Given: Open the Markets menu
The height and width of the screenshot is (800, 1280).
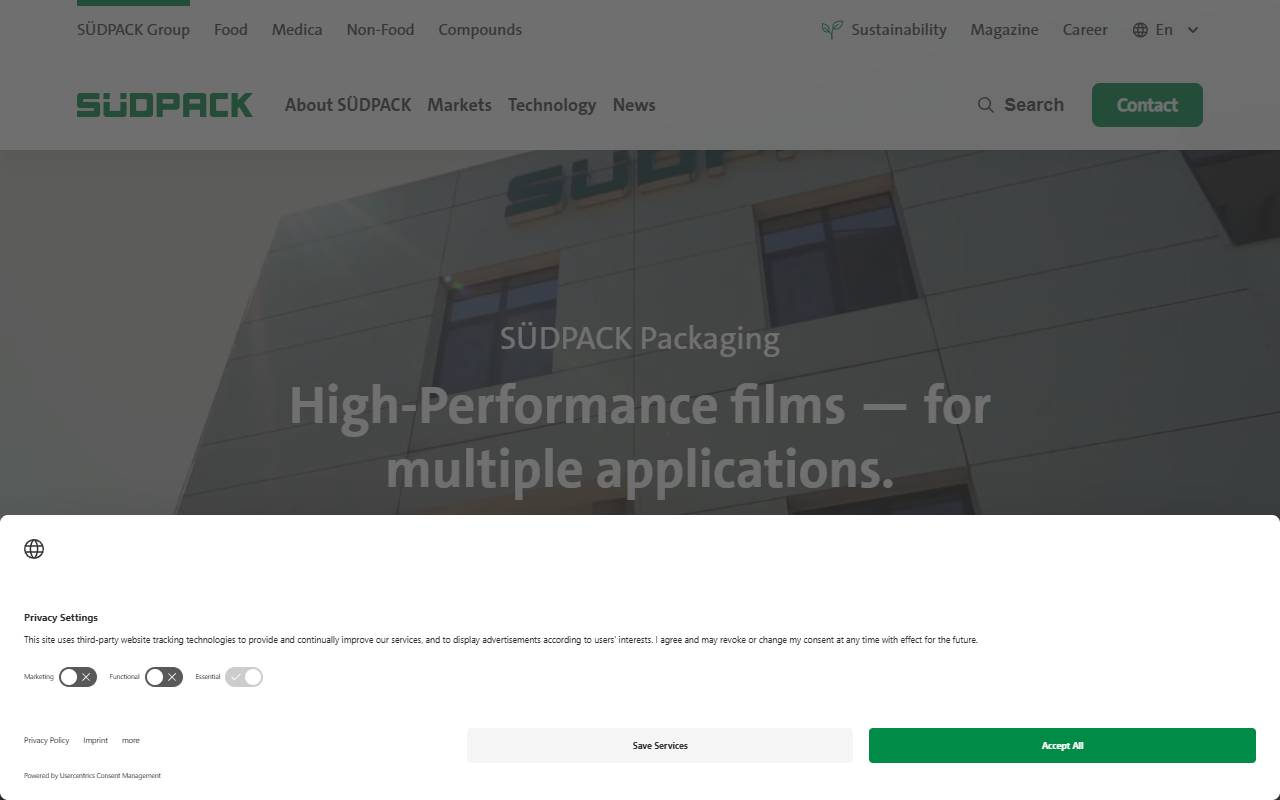Looking at the screenshot, I should point(460,105).
